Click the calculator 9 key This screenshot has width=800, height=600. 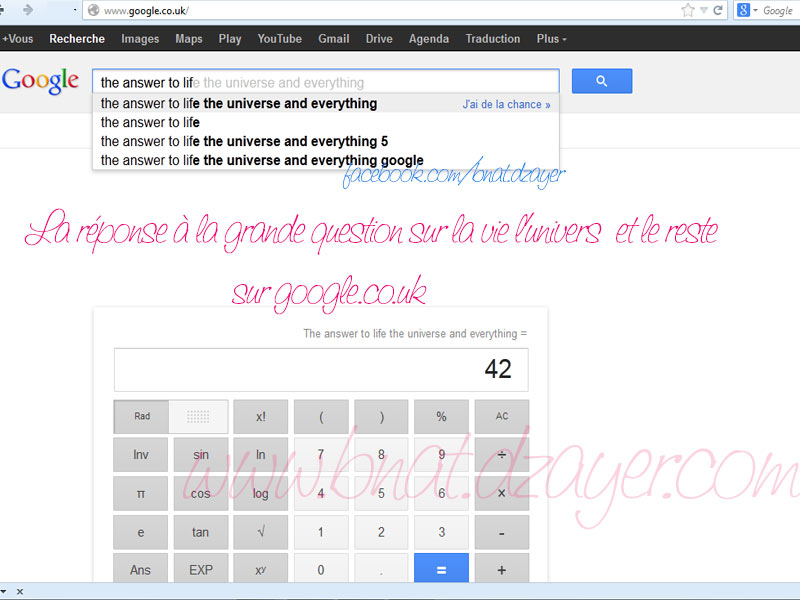pyautogui.click(x=441, y=455)
